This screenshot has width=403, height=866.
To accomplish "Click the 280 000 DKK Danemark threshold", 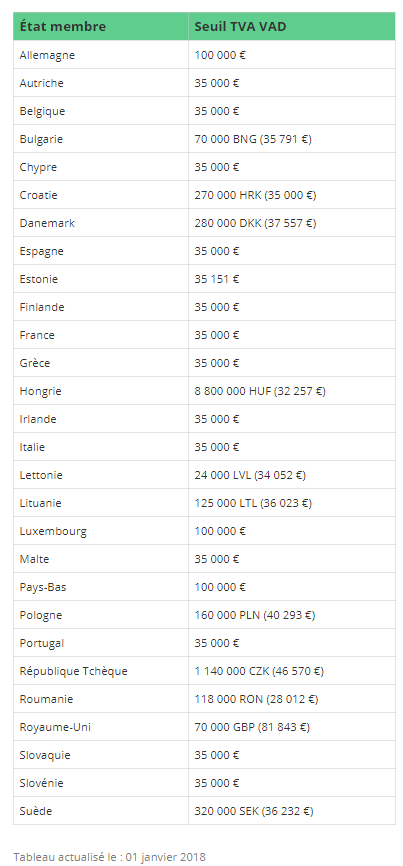I will (255, 223).
